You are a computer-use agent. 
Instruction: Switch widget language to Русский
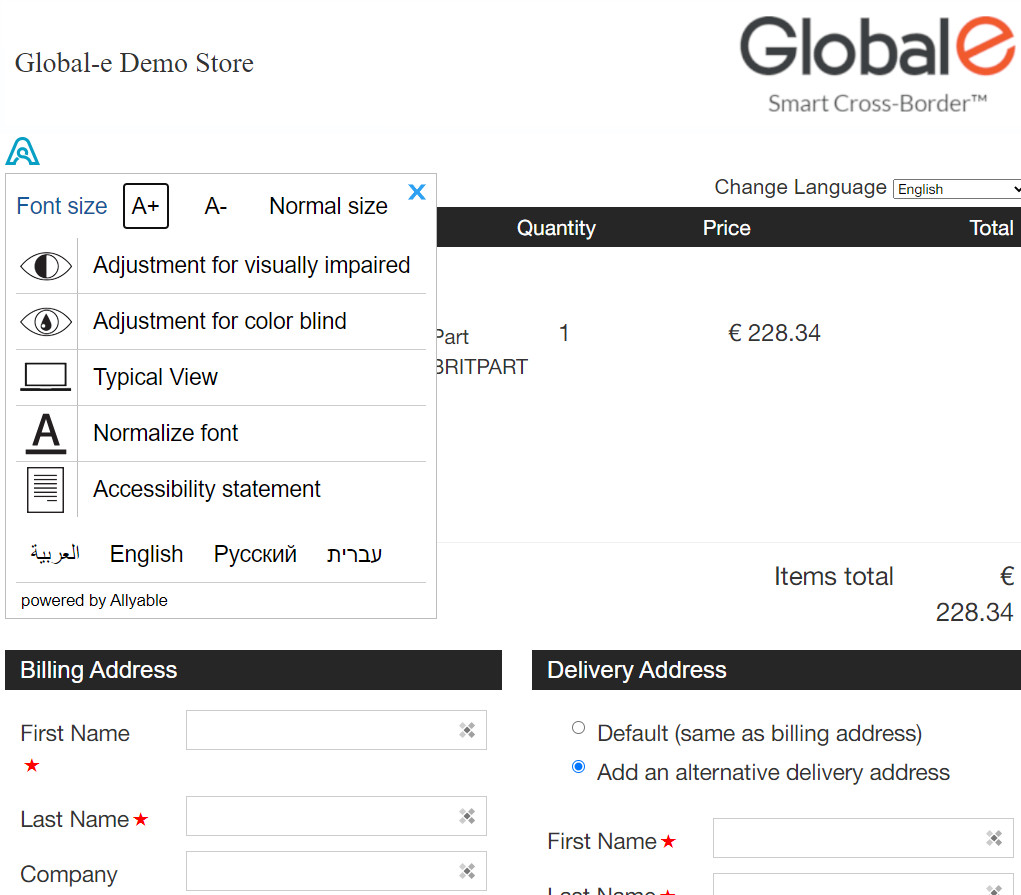[x=255, y=555]
